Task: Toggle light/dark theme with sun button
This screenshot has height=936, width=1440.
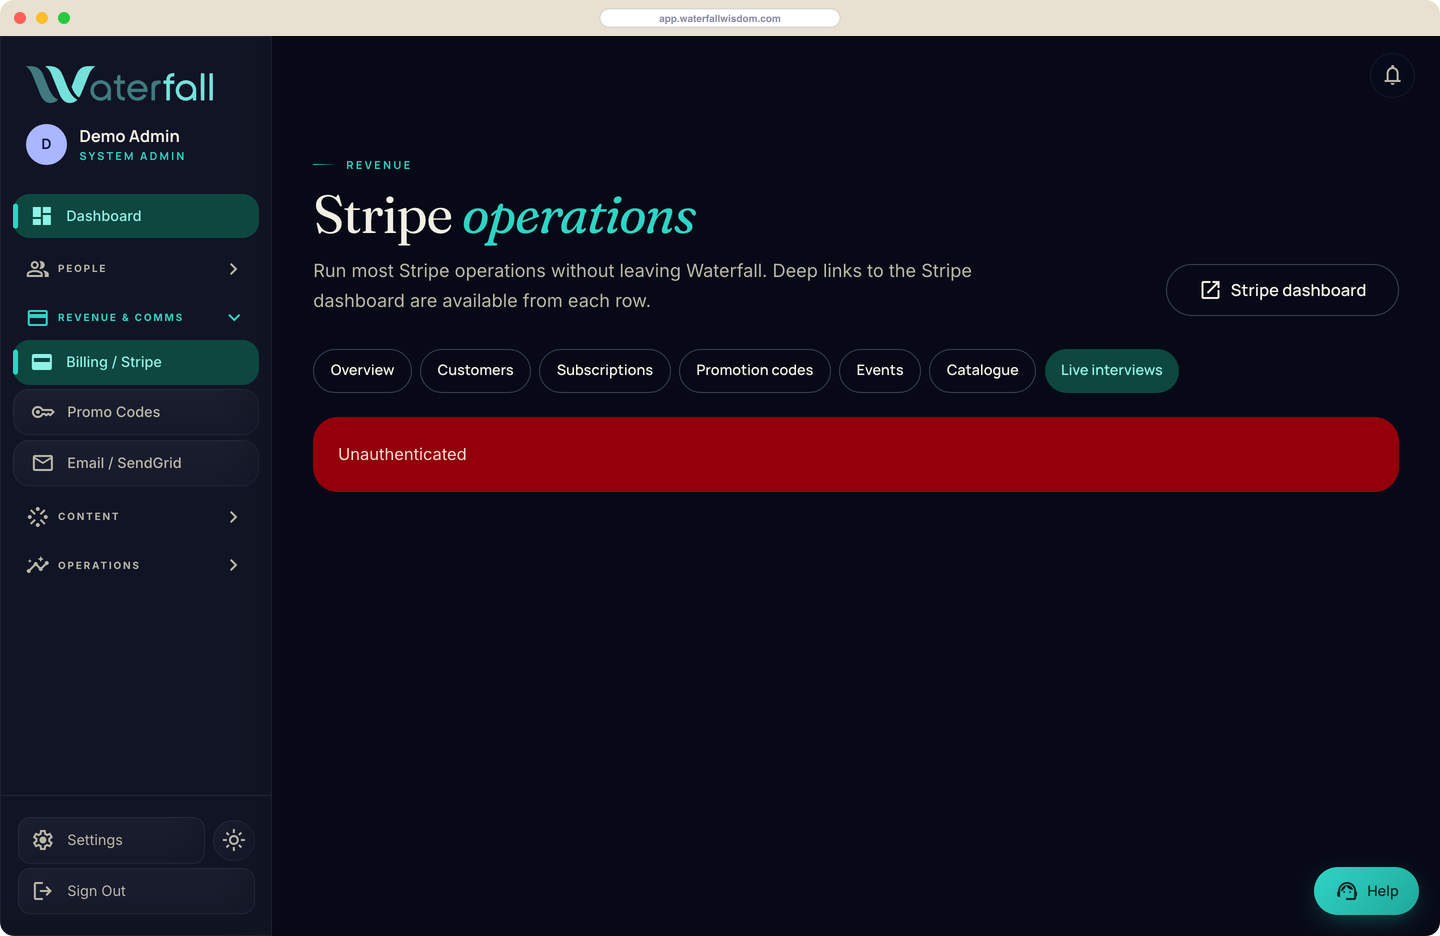Action: pyautogui.click(x=234, y=840)
